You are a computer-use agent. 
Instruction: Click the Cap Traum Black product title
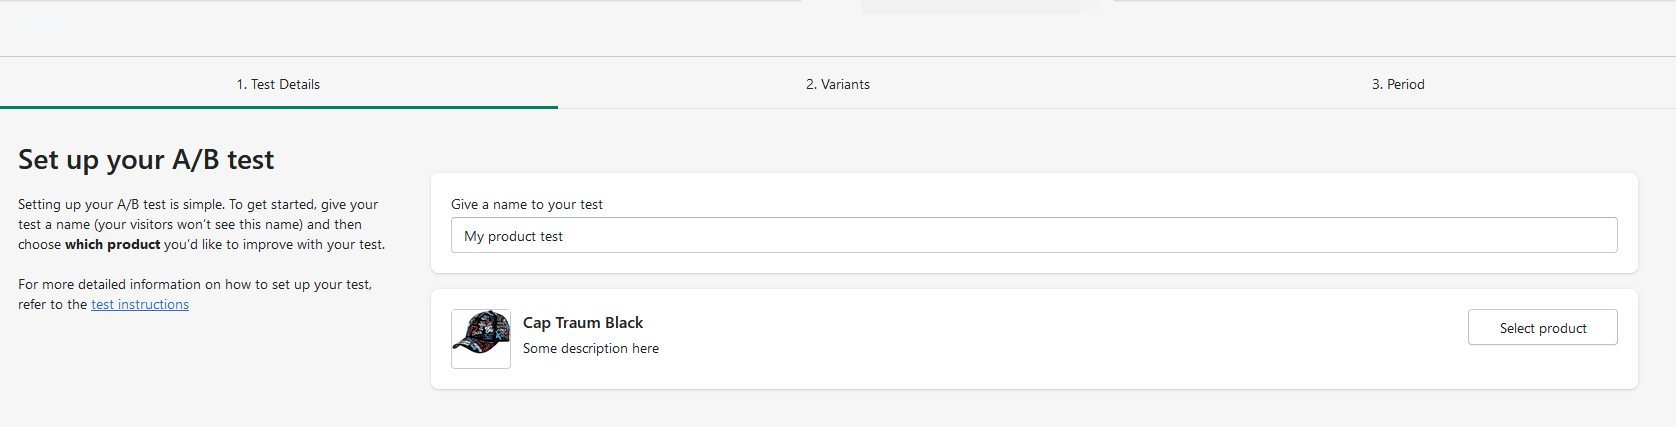(583, 323)
